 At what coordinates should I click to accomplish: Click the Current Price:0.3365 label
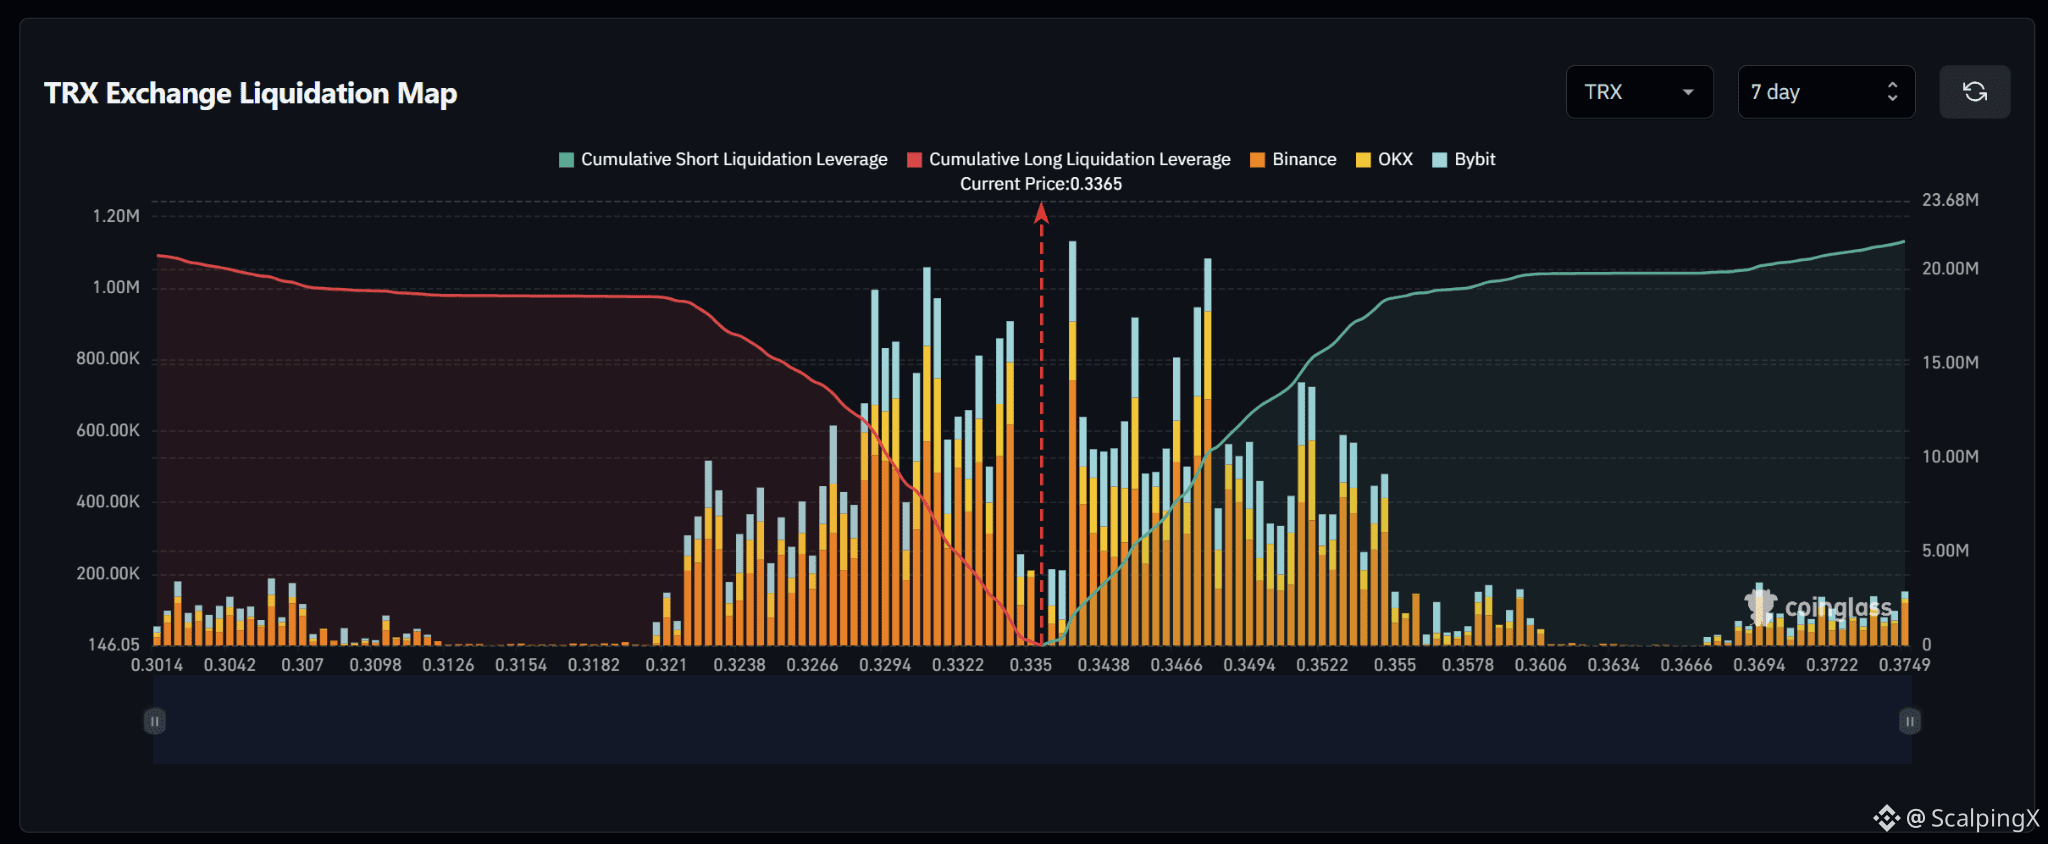click(1041, 184)
